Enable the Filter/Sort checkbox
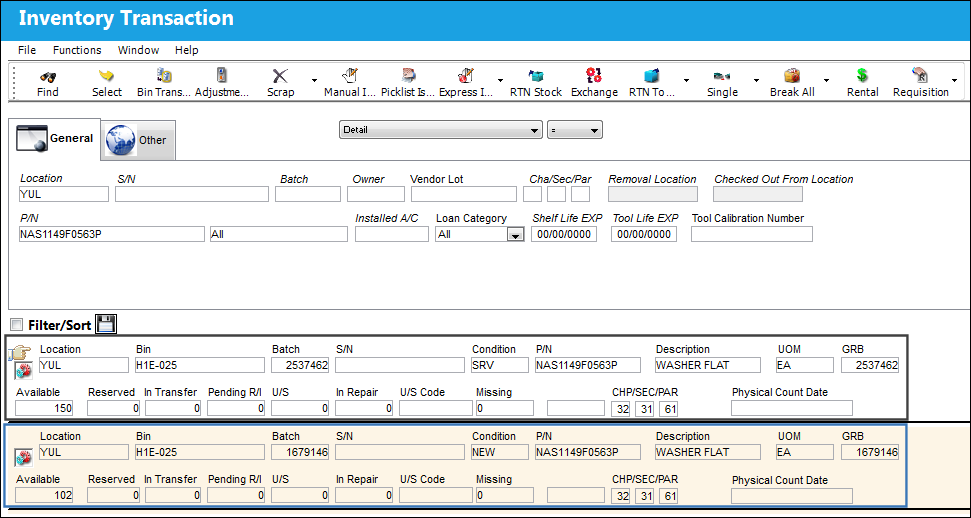This screenshot has width=971, height=518. click(x=17, y=325)
